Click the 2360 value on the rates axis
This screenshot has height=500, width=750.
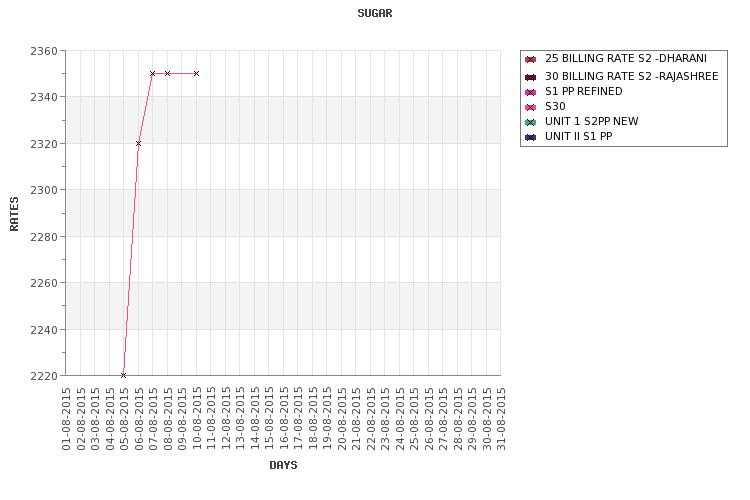click(x=44, y=51)
